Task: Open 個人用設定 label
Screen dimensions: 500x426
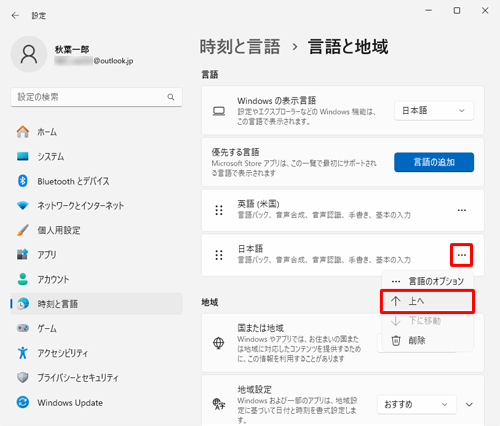Action: [x=59, y=230]
